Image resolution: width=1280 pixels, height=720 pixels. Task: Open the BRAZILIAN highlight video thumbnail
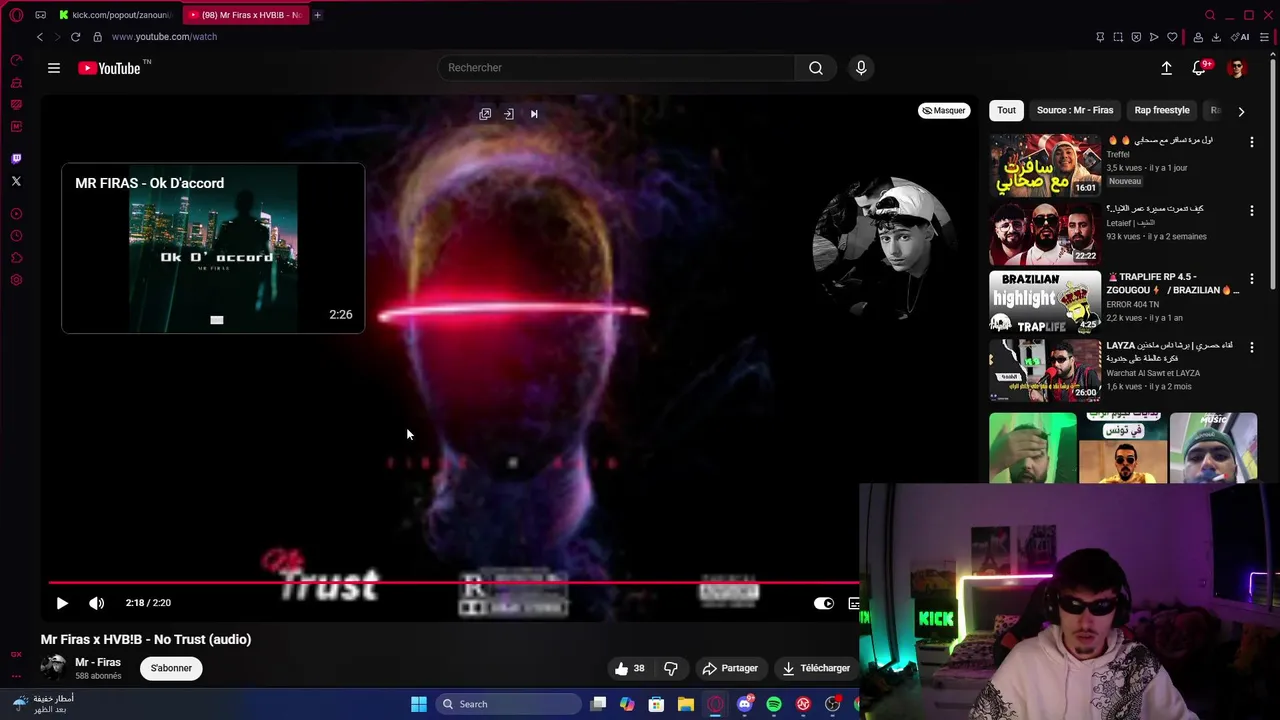tap(1045, 302)
